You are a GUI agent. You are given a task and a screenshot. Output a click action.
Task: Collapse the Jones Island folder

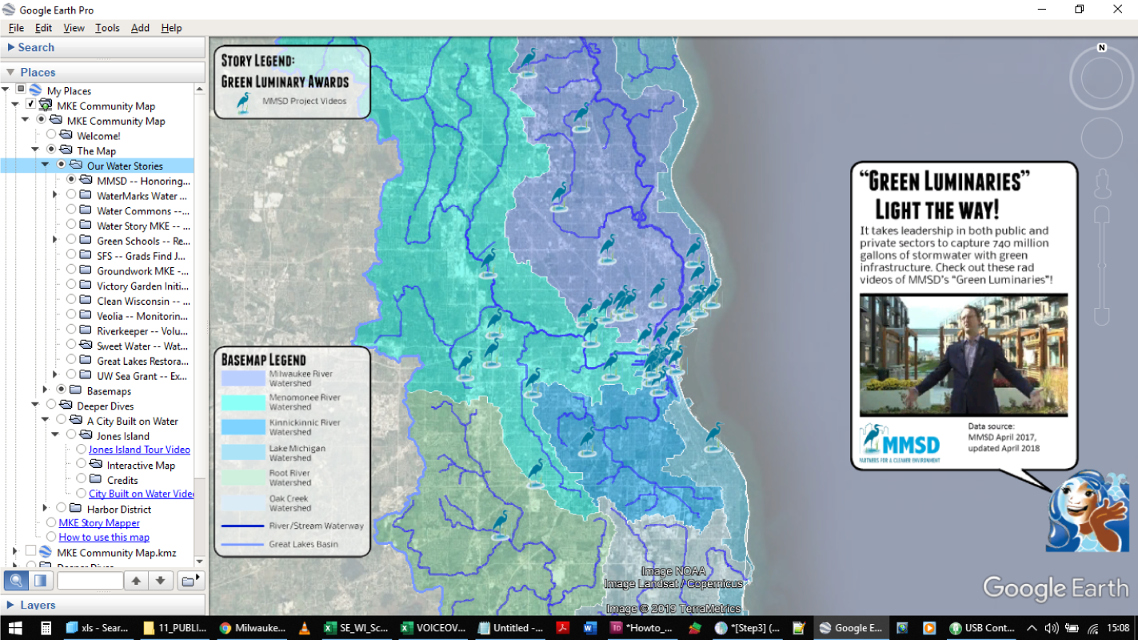(56, 435)
